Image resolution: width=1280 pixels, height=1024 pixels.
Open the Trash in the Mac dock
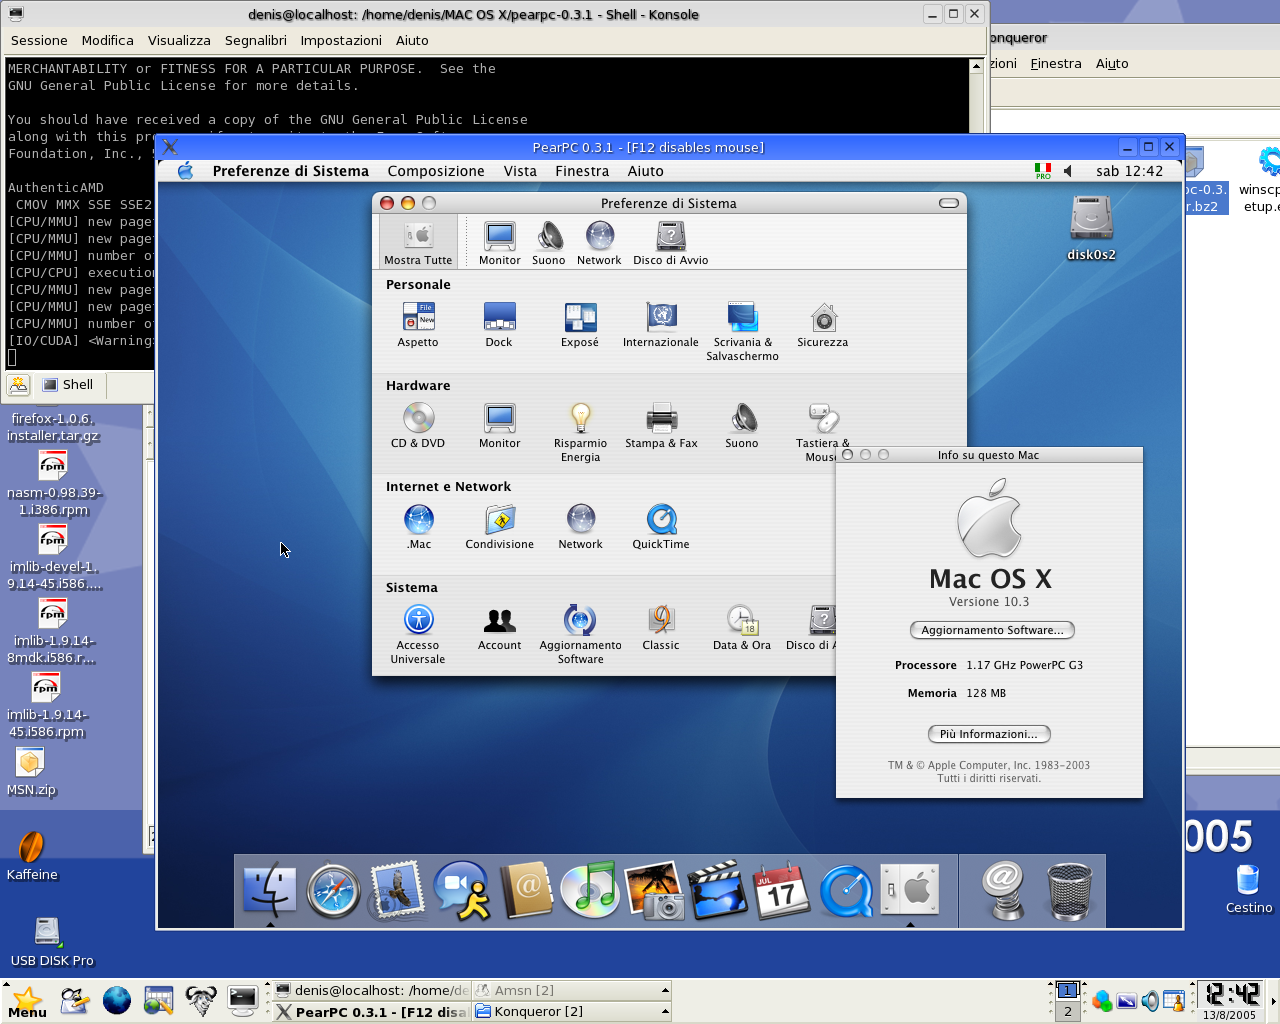pos(1069,890)
